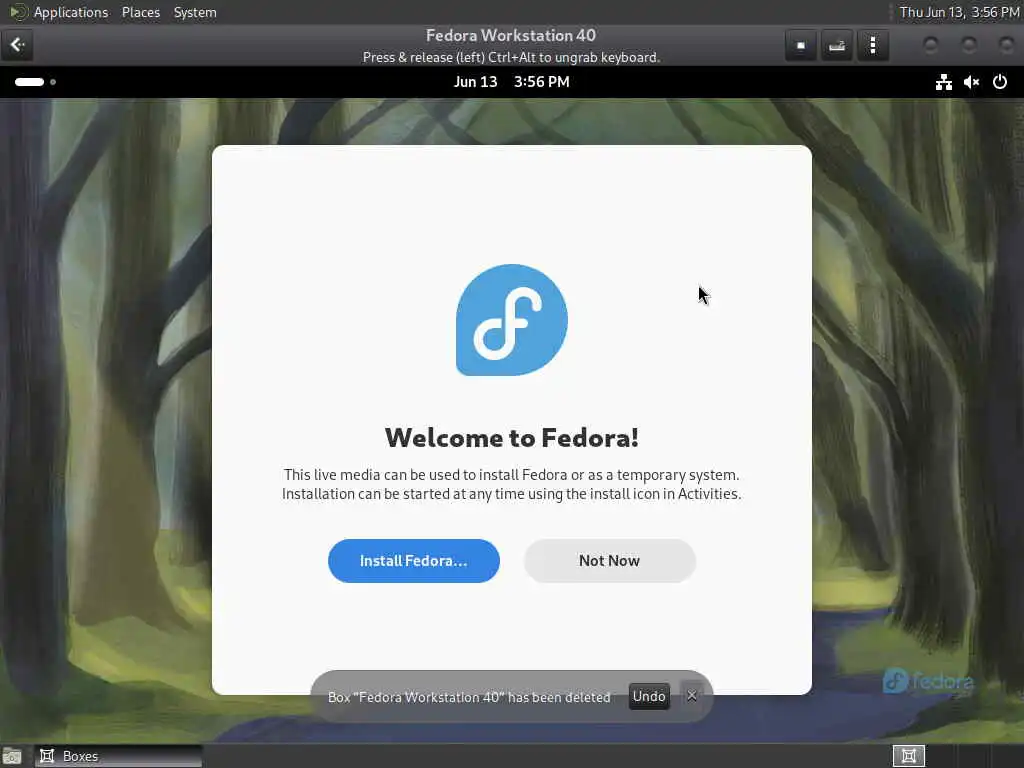1024x768 pixels.
Task: Start installation with Install Fedora button
Action: pyautogui.click(x=413, y=561)
